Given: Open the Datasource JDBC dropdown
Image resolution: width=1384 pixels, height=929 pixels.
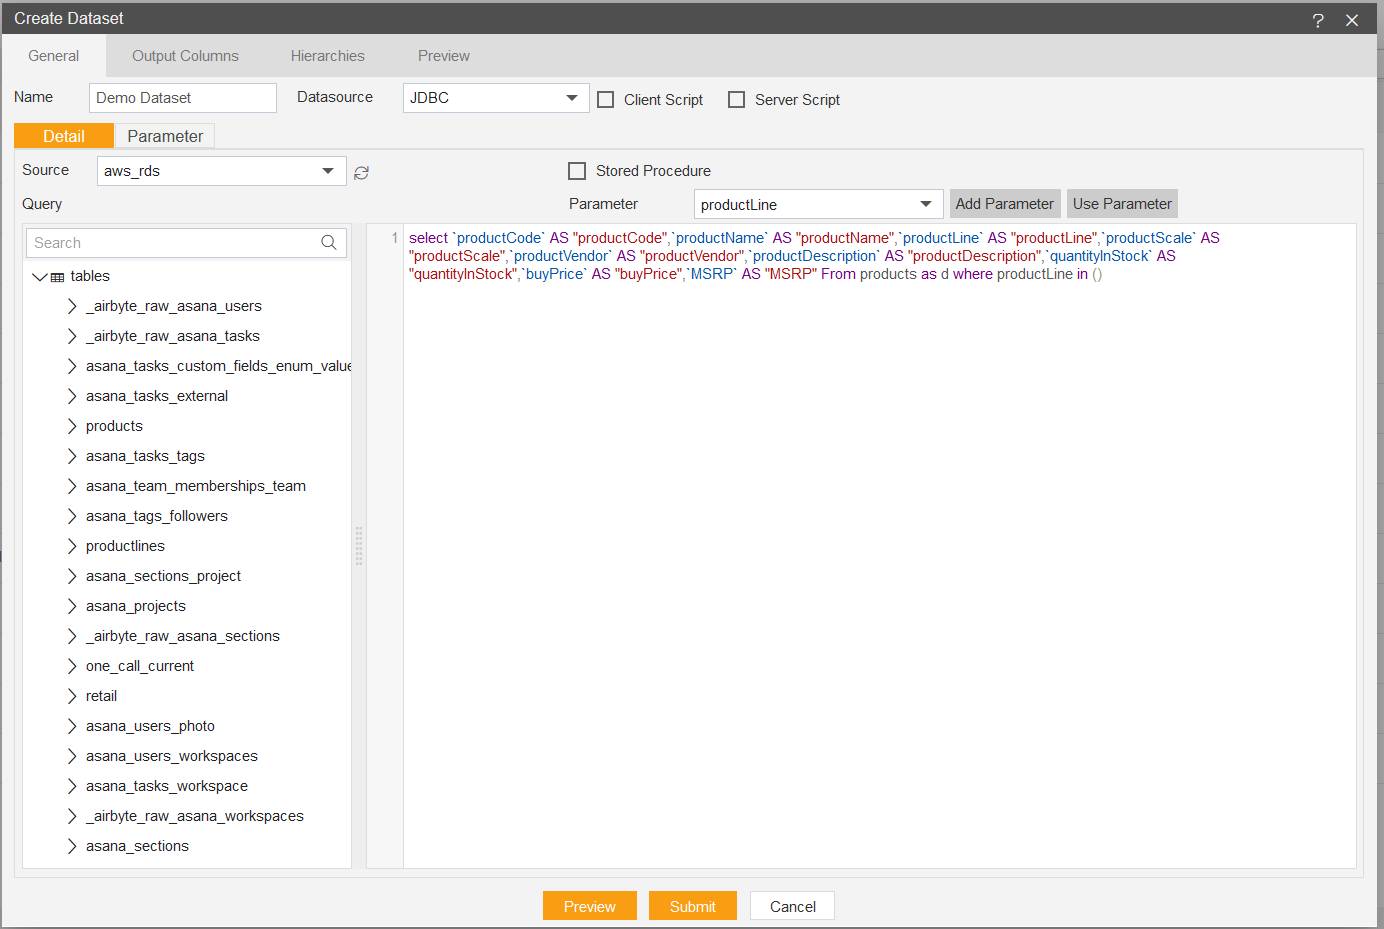Looking at the screenshot, I should pyautogui.click(x=496, y=98).
